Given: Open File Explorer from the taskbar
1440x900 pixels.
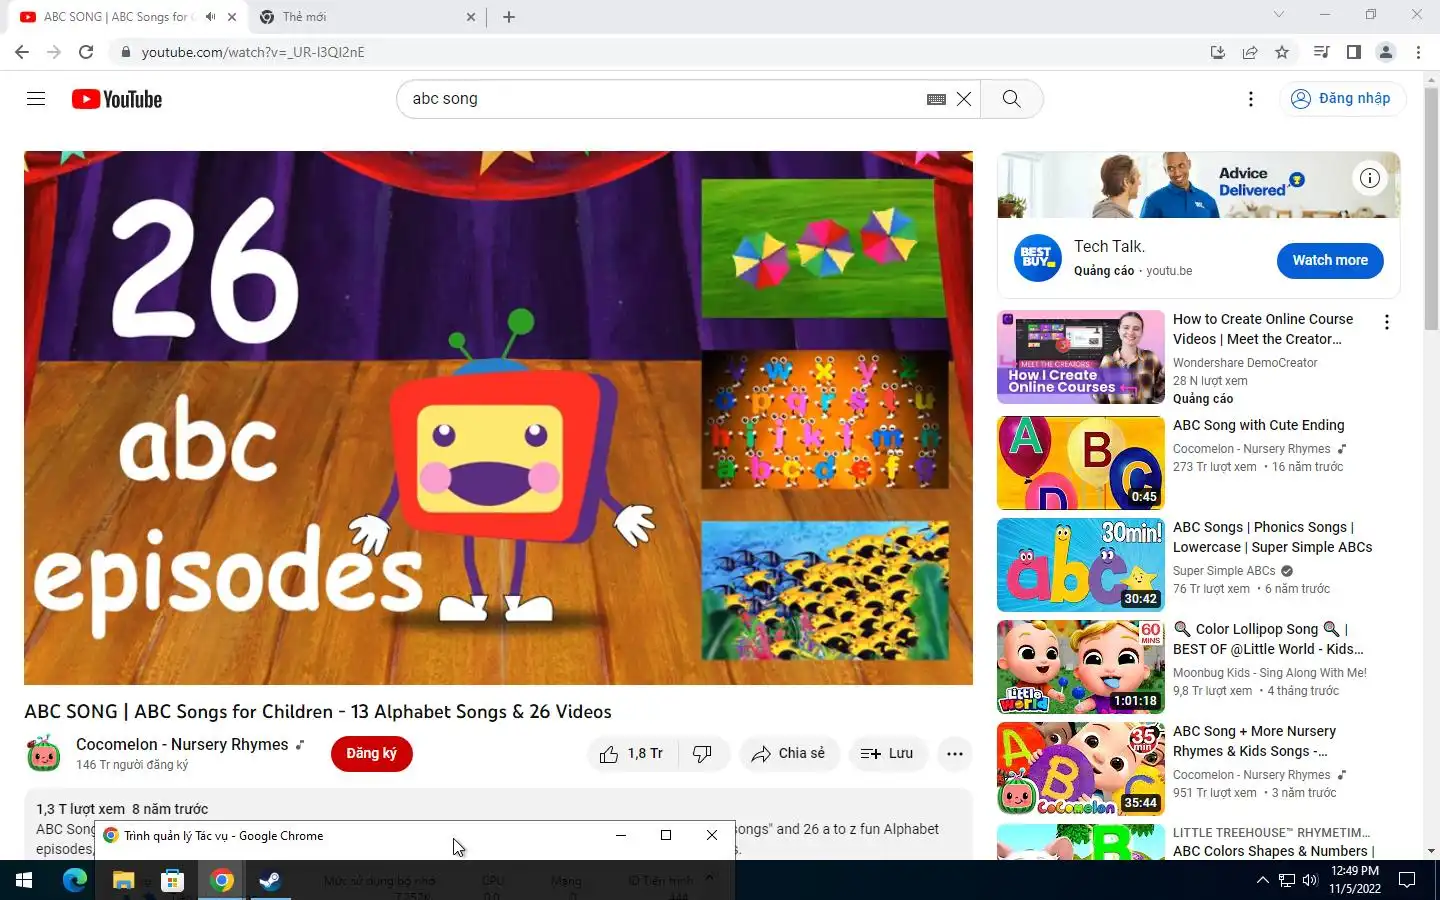Looking at the screenshot, I should pos(123,880).
